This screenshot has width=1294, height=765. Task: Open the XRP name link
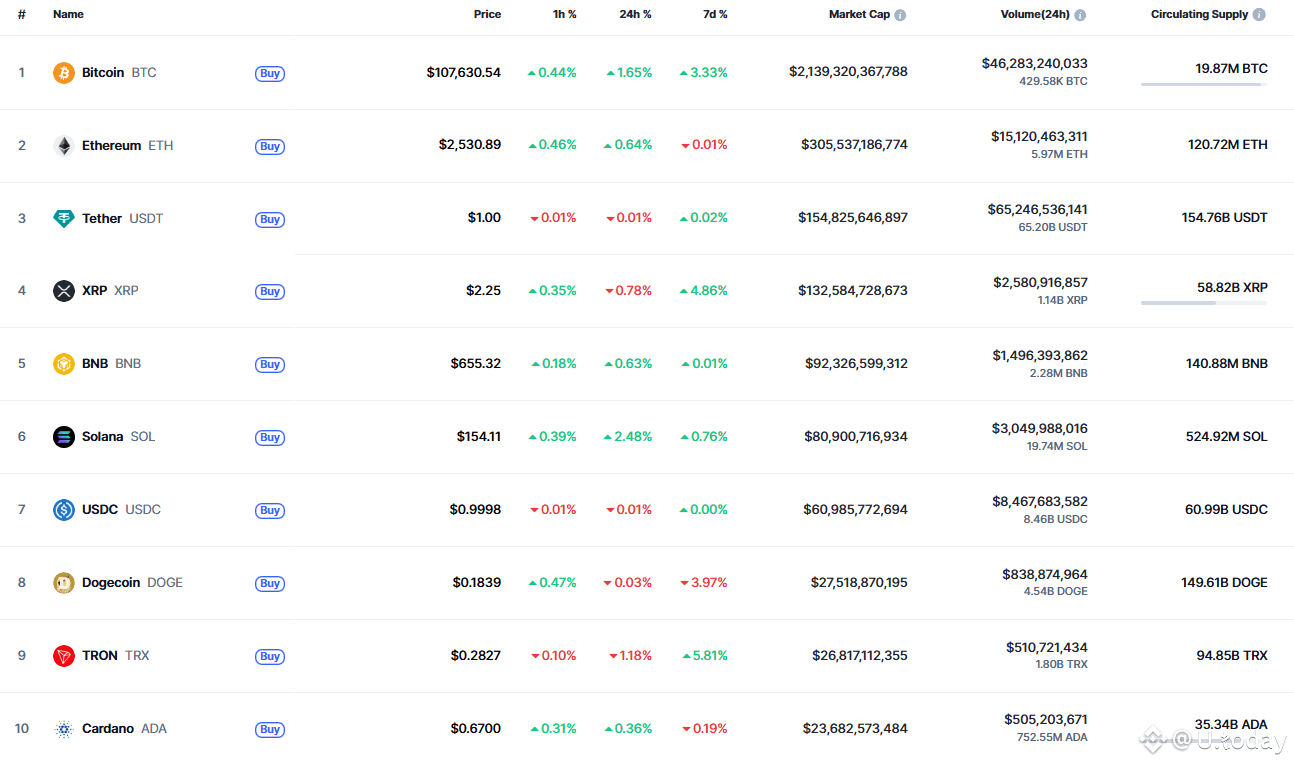tap(110, 291)
